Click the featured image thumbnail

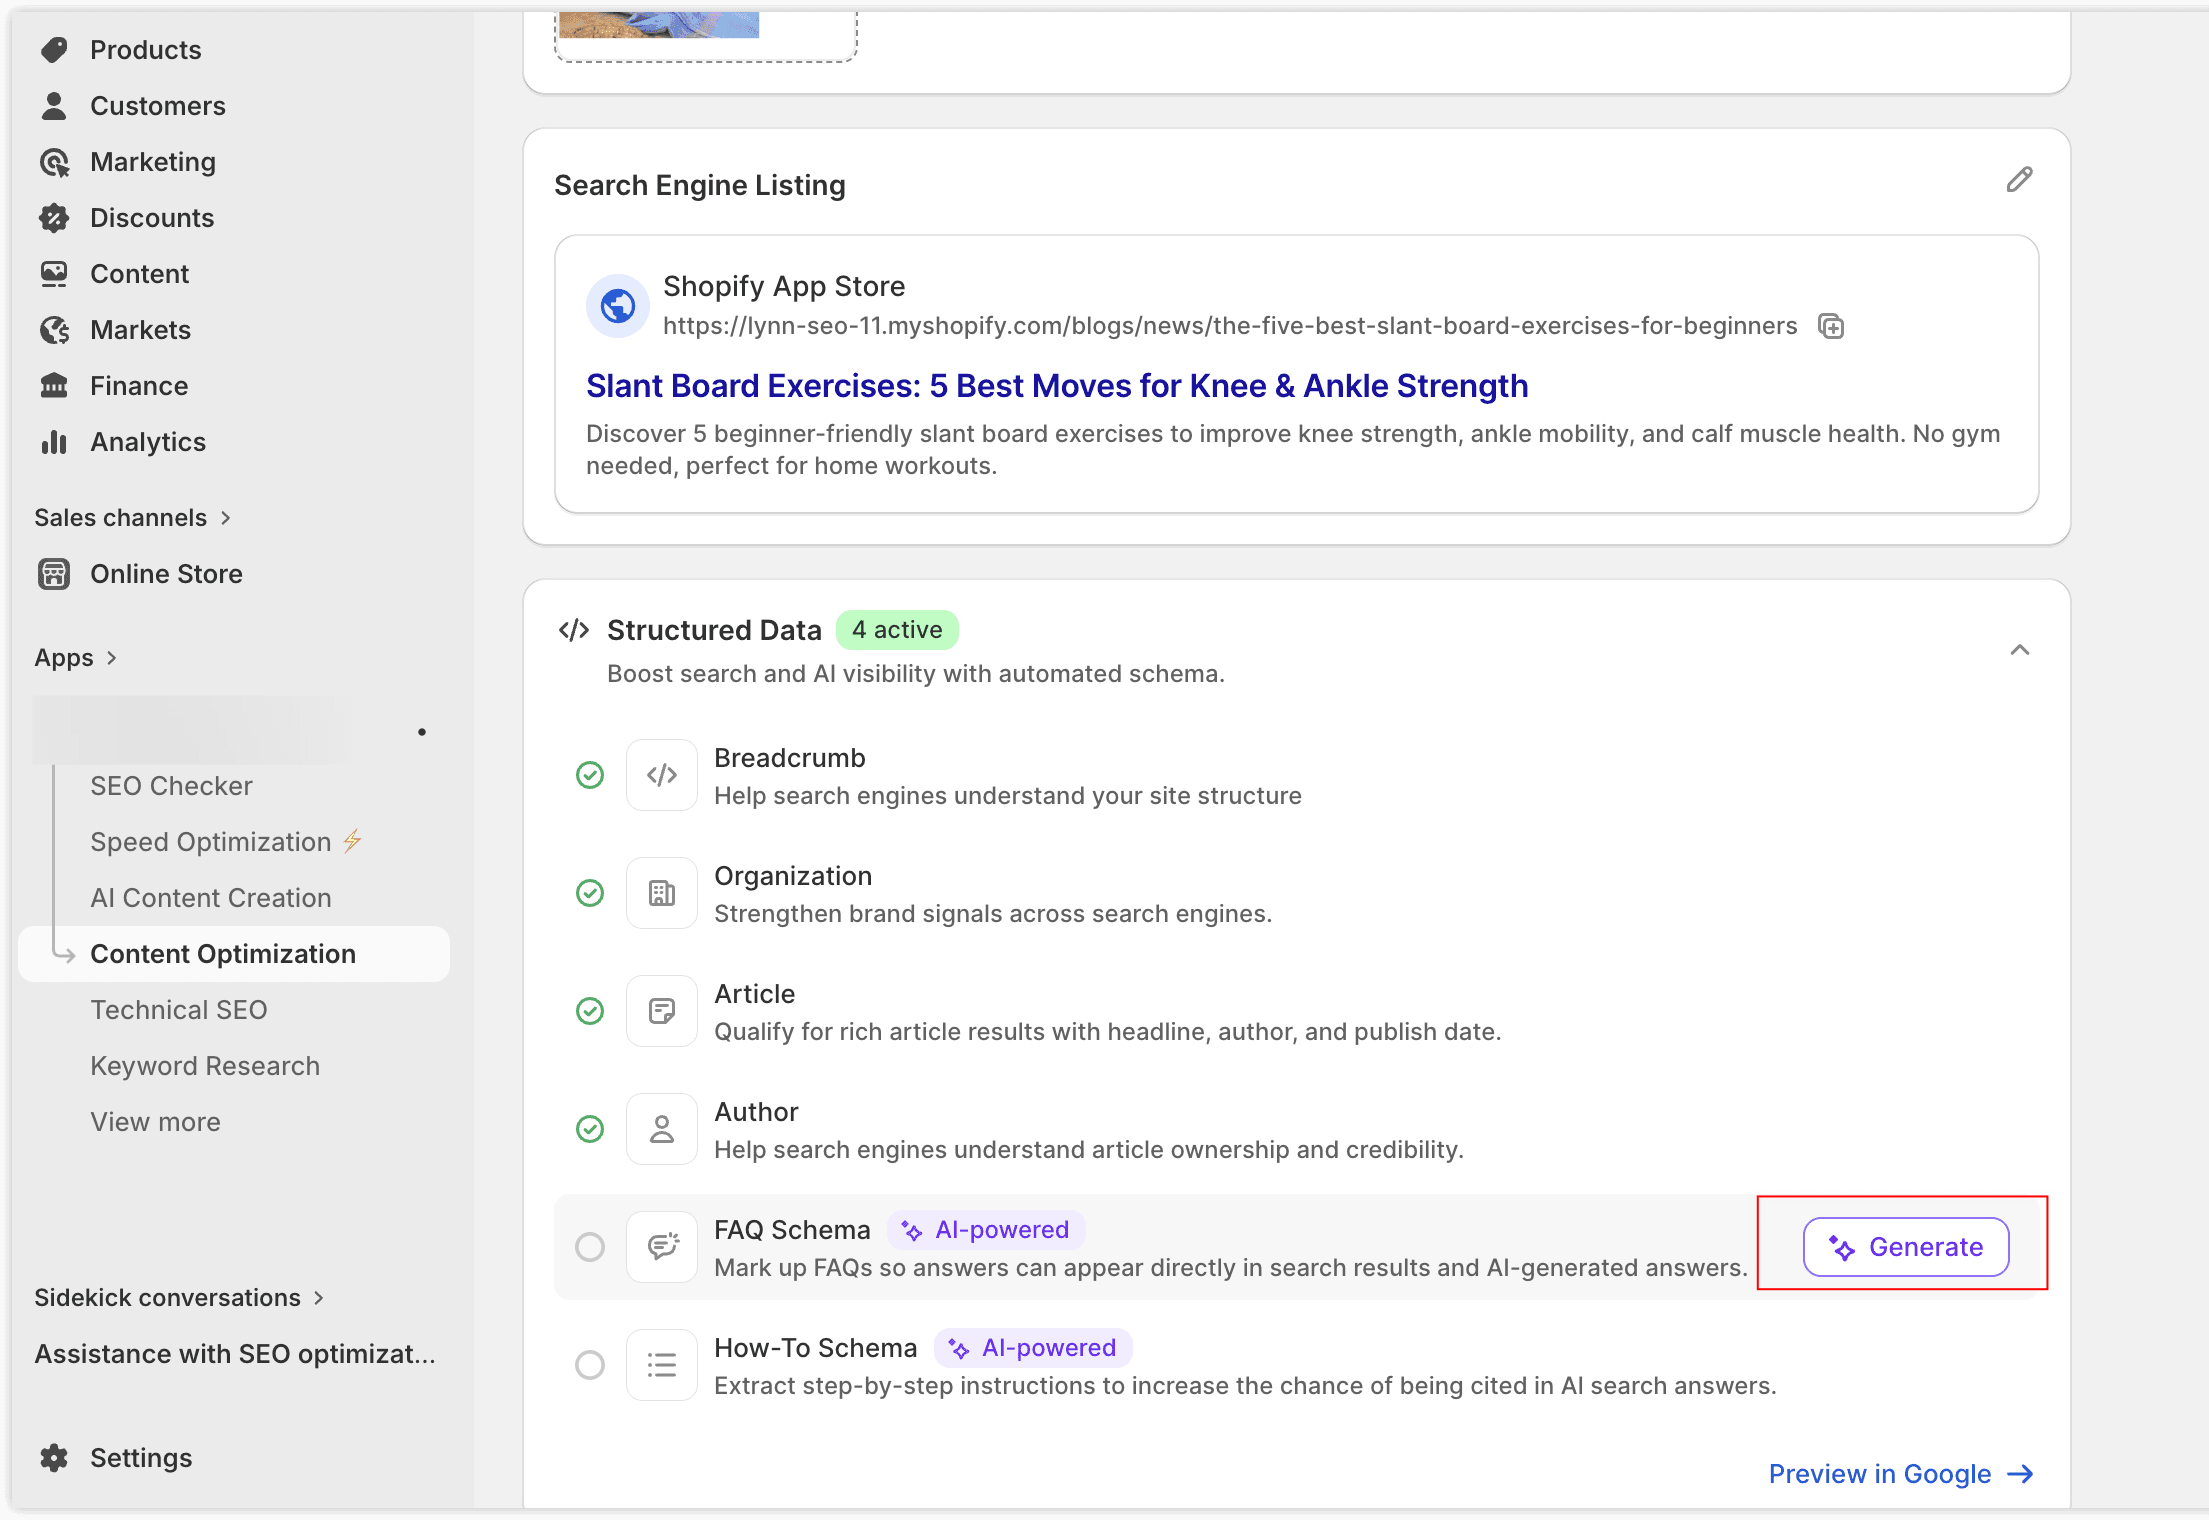[x=659, y=24]
